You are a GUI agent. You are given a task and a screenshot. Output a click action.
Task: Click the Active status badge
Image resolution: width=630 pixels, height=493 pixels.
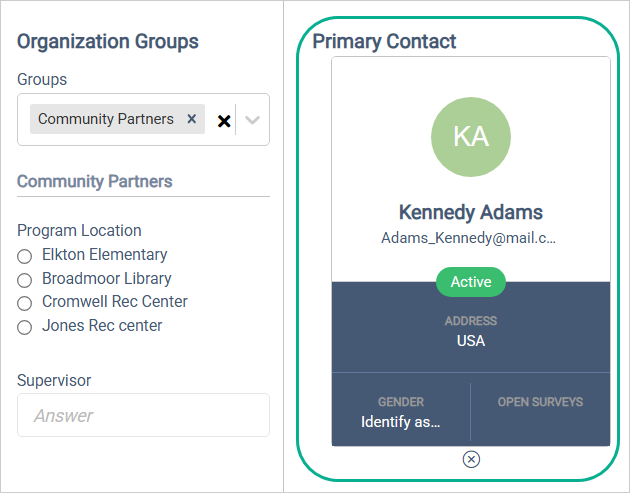pyautogui.click(x=471, y=282)
